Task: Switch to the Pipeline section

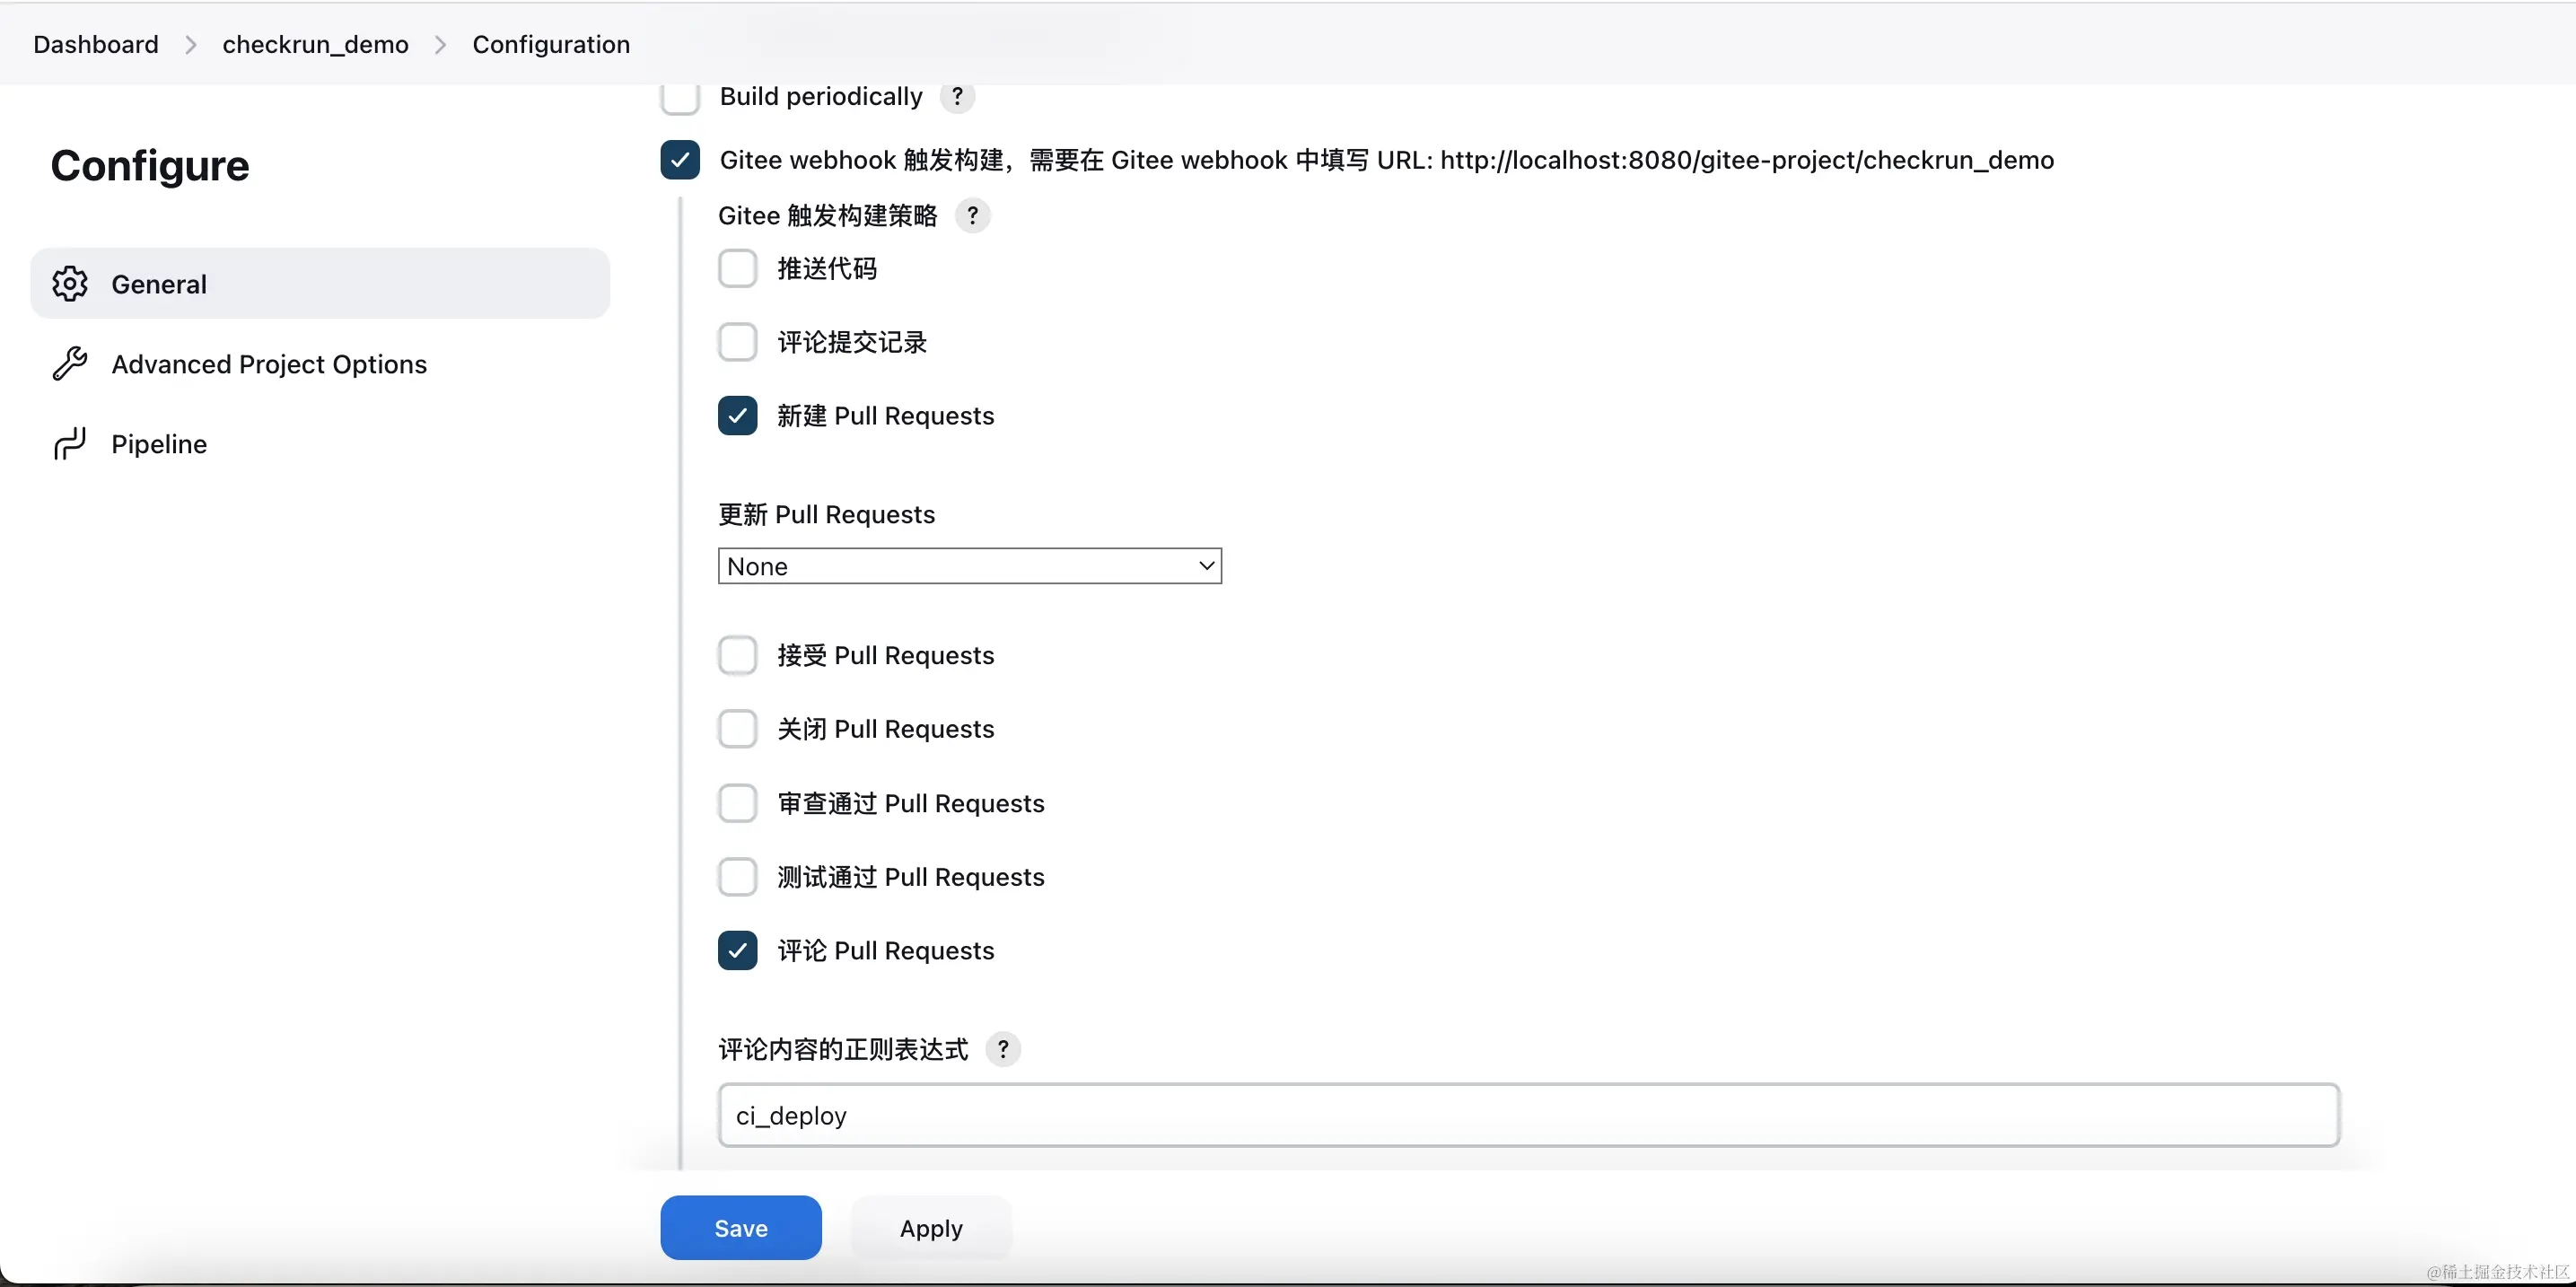Action: pos(157,443)
